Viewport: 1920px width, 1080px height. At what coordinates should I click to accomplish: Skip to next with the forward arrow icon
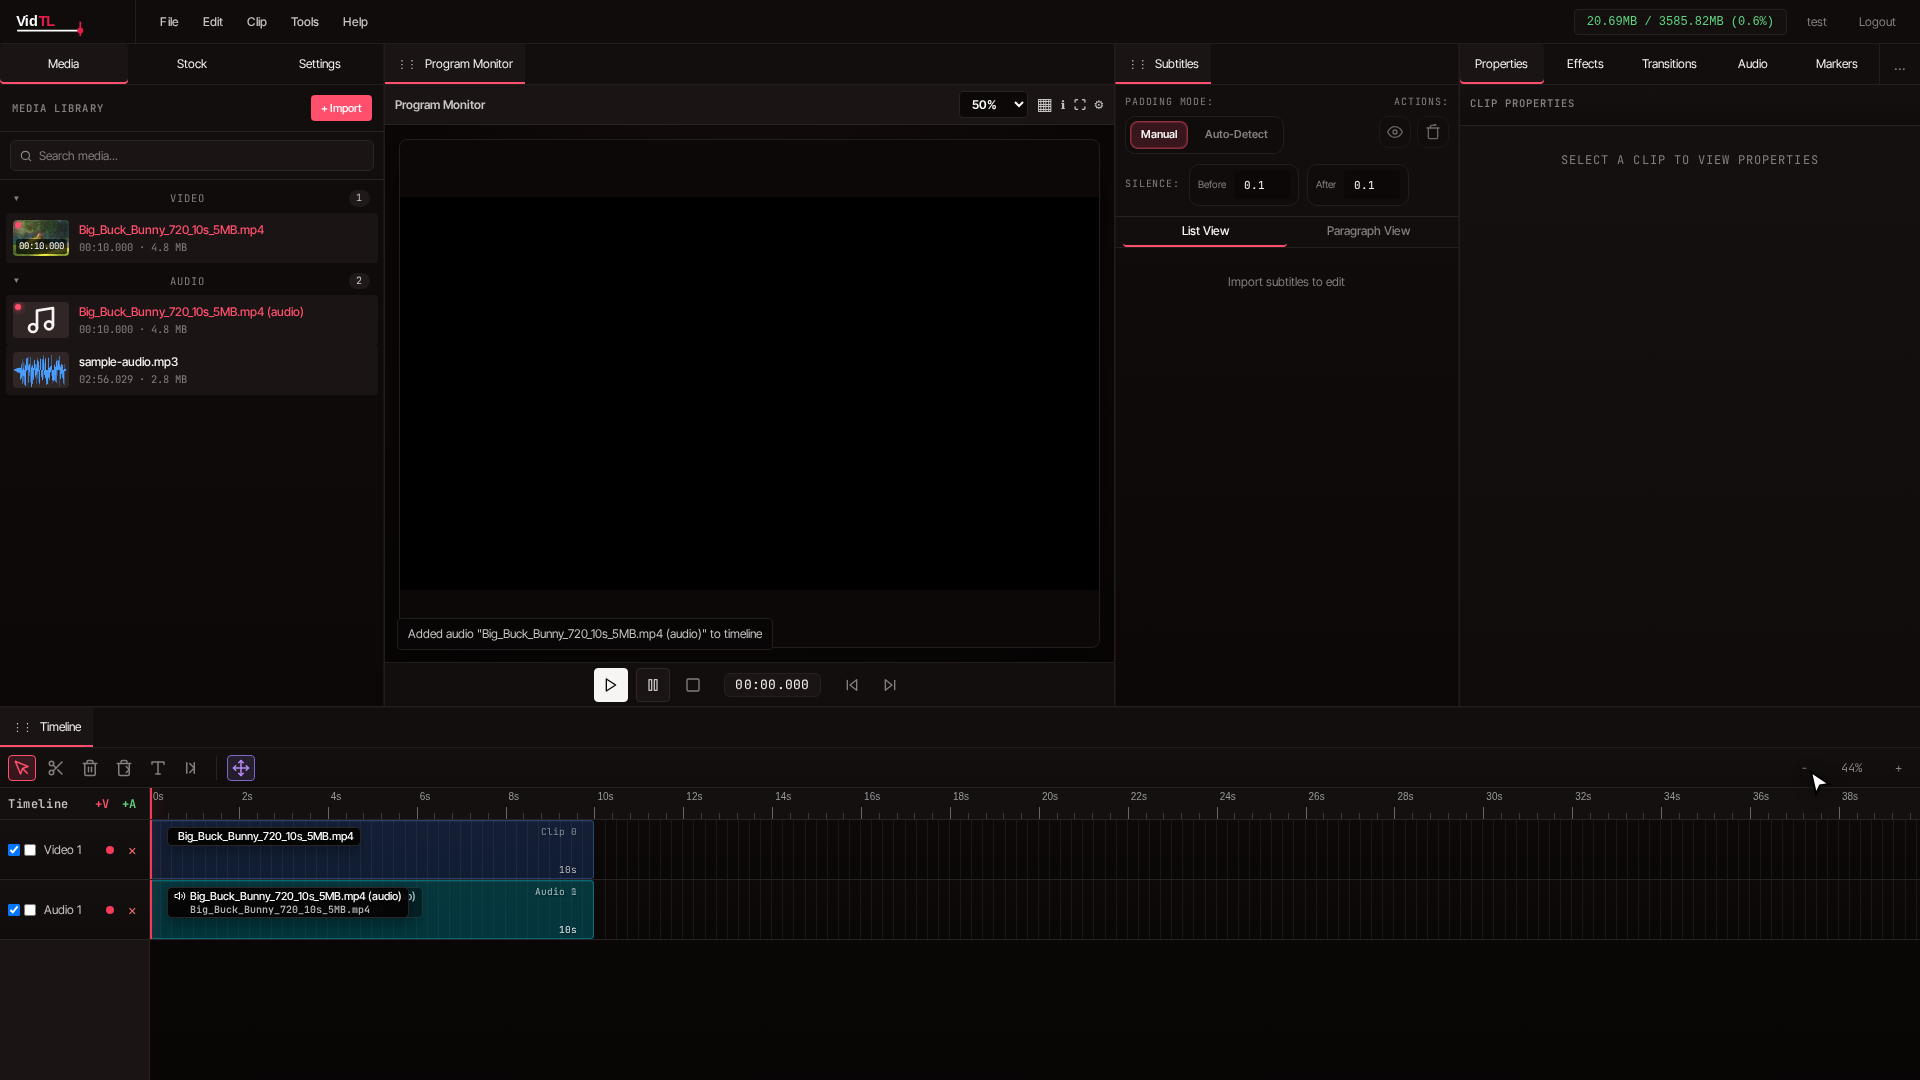coord(890,685)
